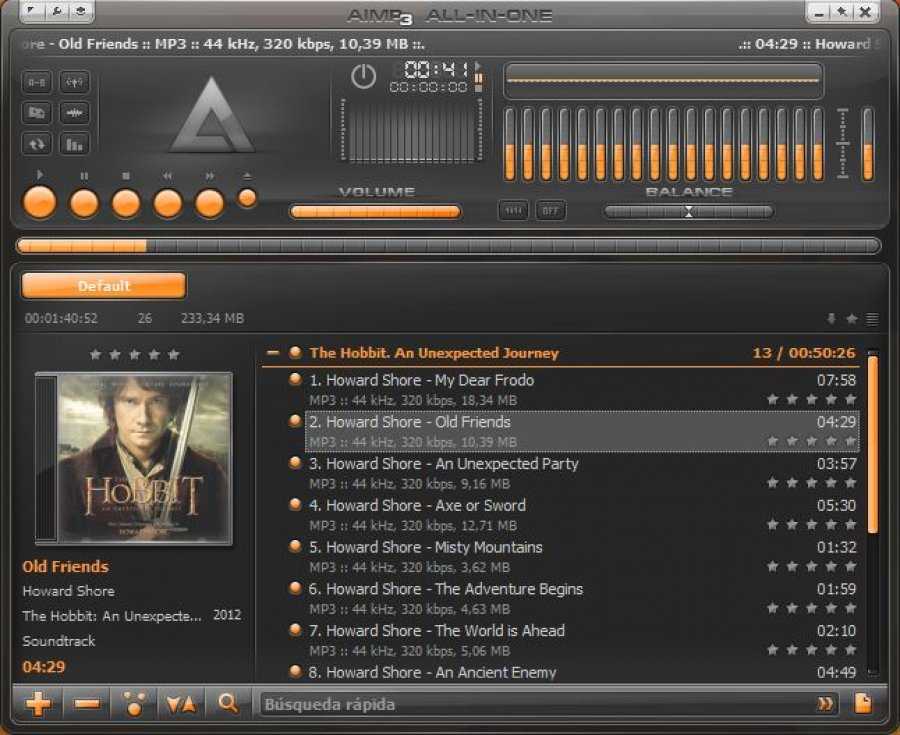Click the new playlist page icon
Viewport: 900px width, 735px height.
click(862, 704)
